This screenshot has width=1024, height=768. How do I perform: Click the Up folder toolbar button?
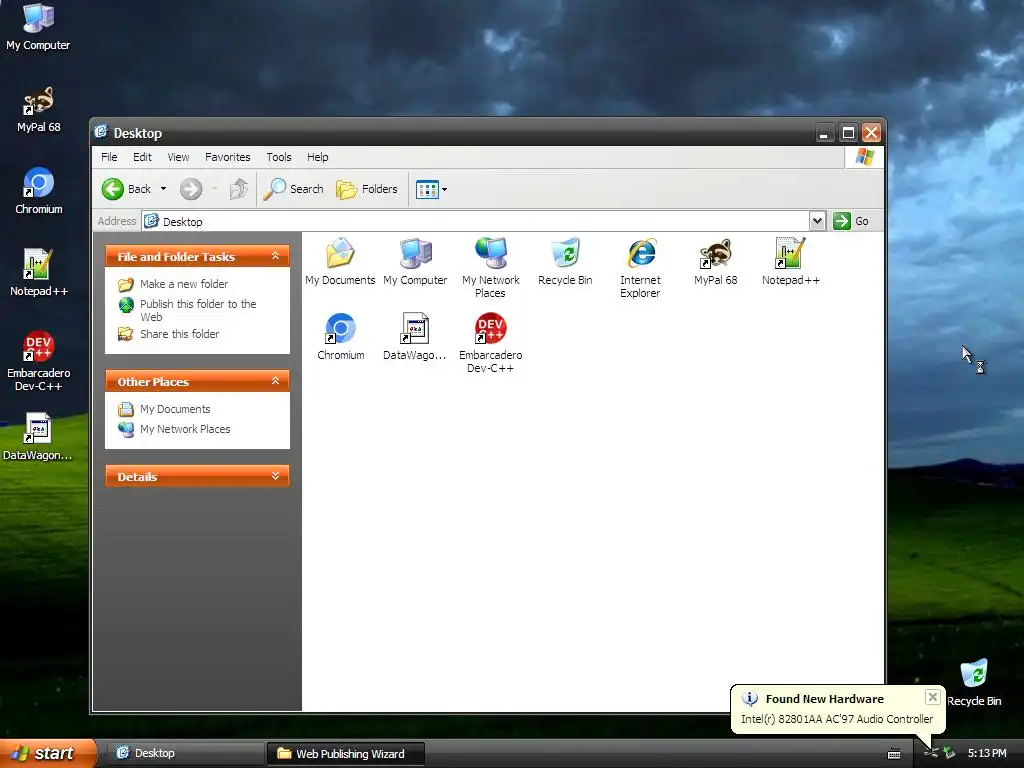click(239, 189)
